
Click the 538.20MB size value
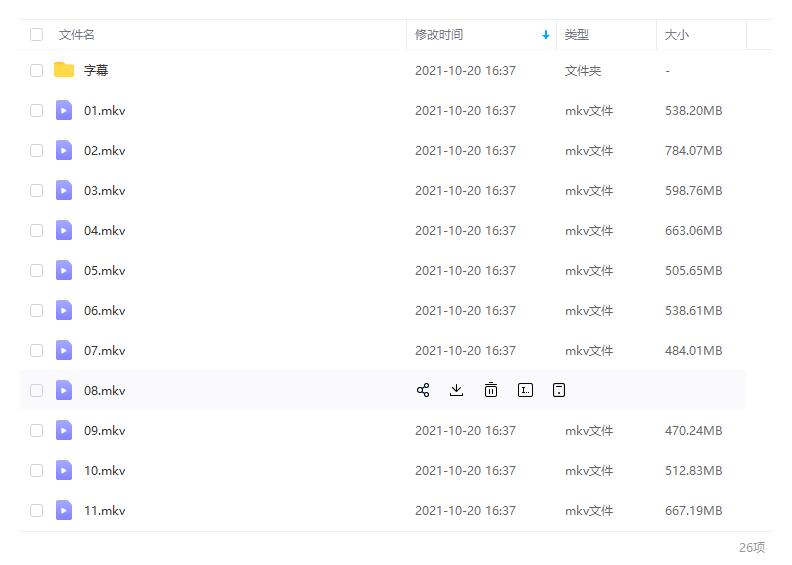(x=694, y=110)
